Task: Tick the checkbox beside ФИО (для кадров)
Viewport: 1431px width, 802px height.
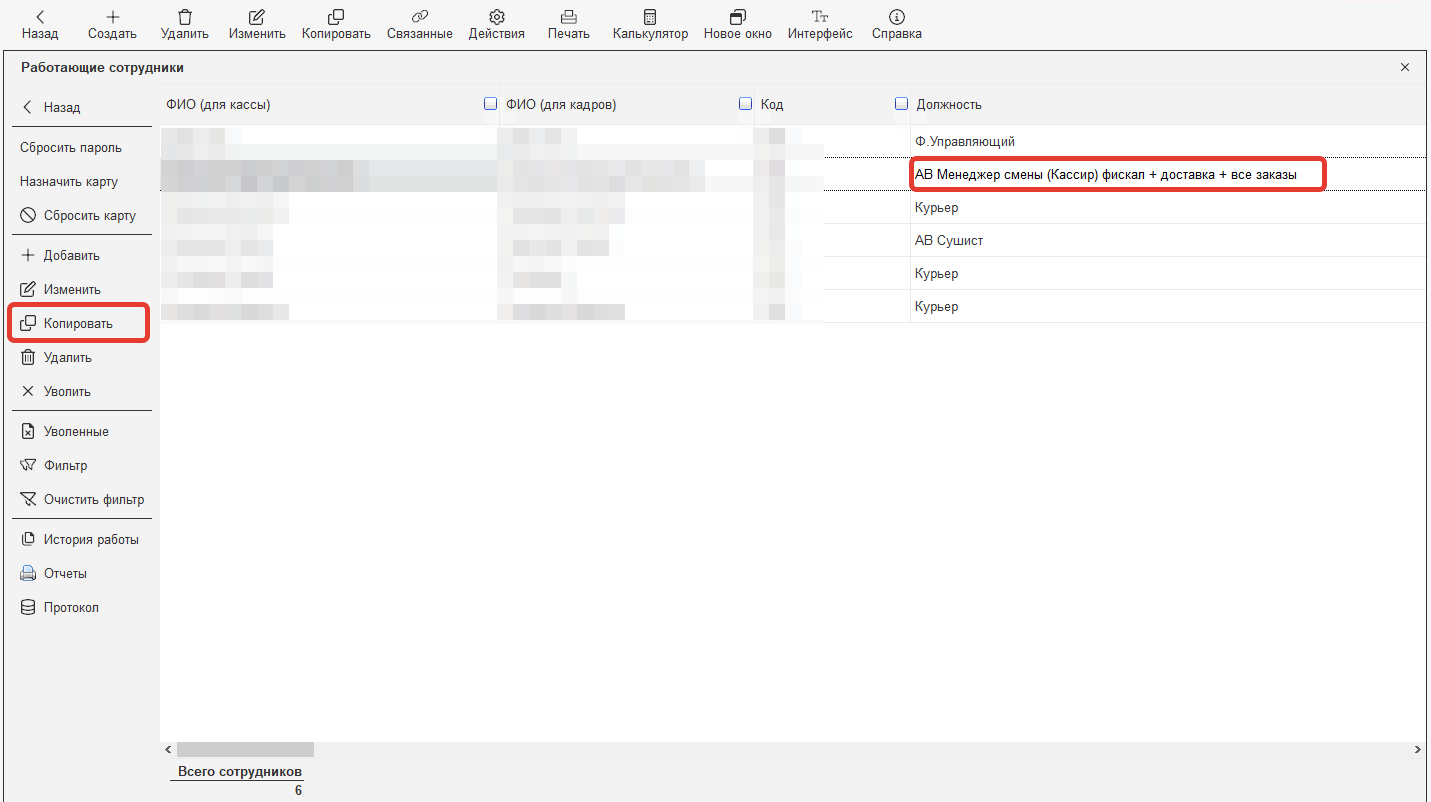Action: (x=490, y=103)
